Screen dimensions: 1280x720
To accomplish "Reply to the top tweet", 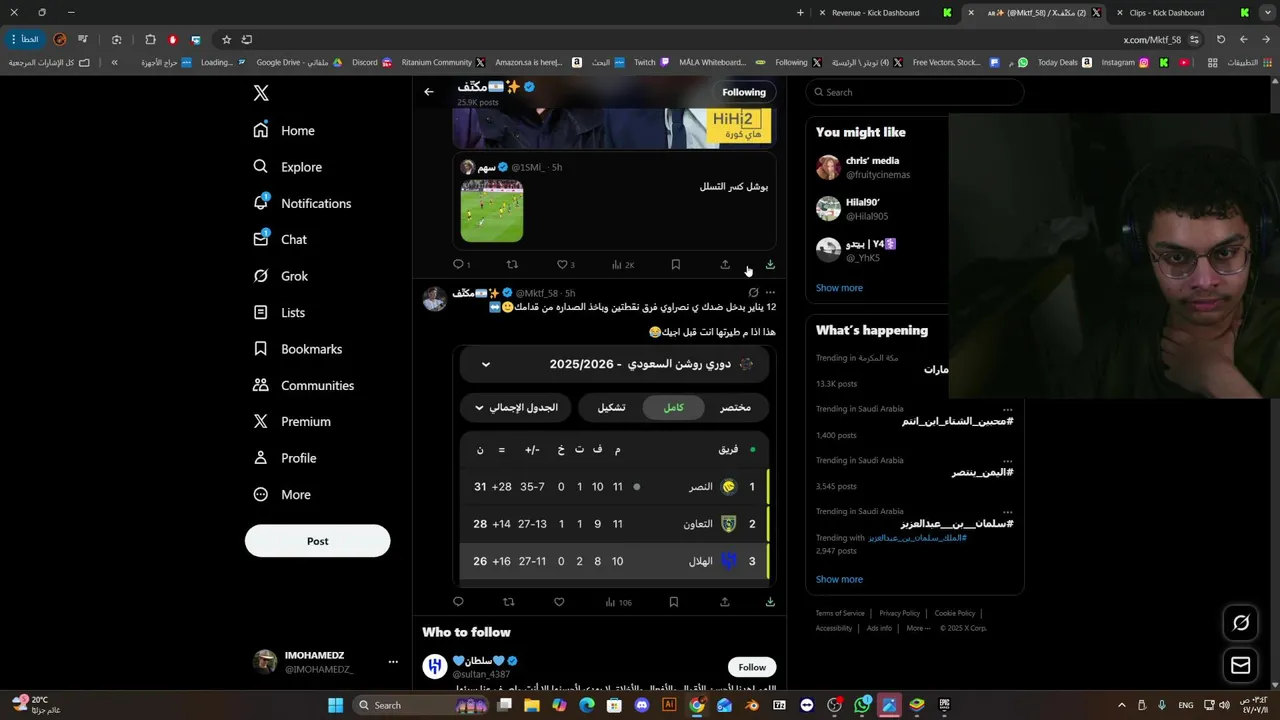I will (459, 265).
